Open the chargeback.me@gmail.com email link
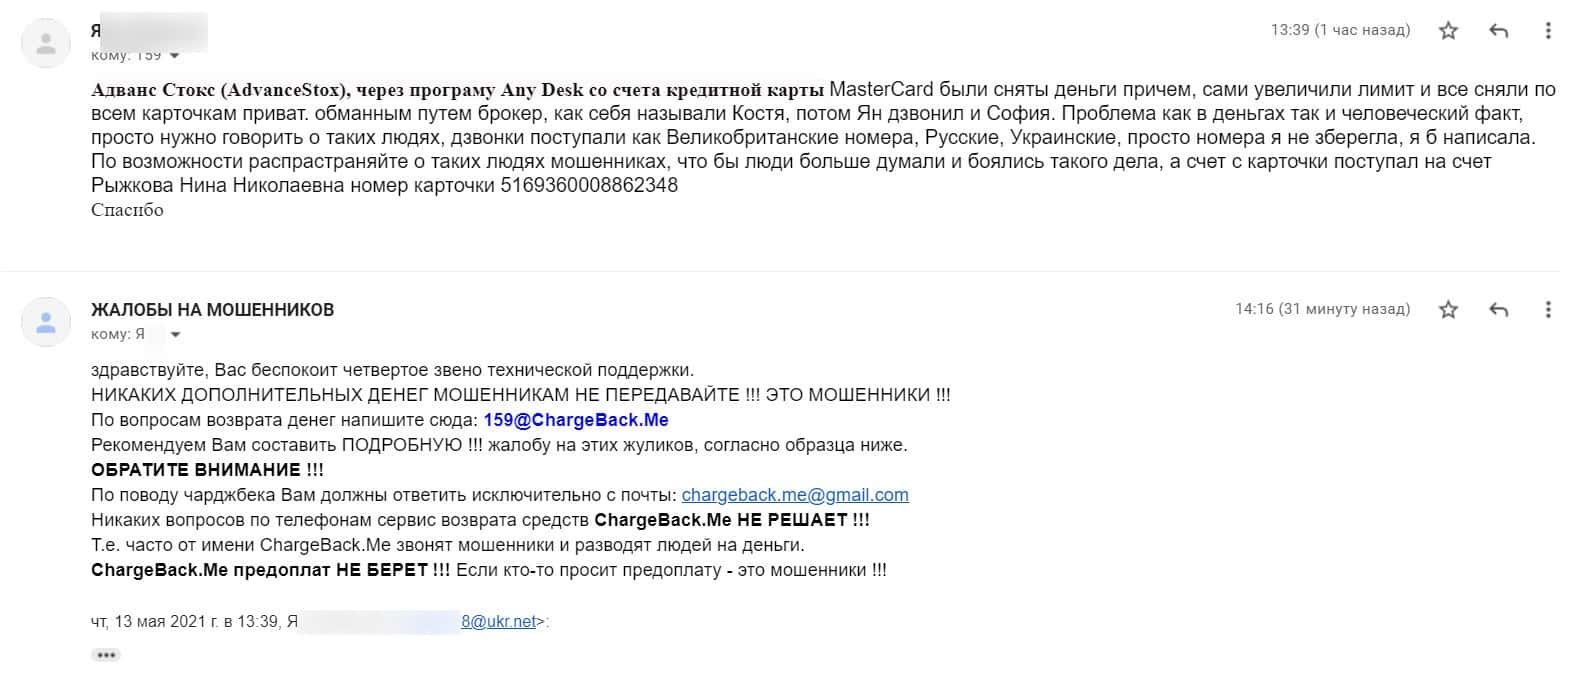Screen dimensions: 1579x679 pyautogui.click(x=795, y=495)
